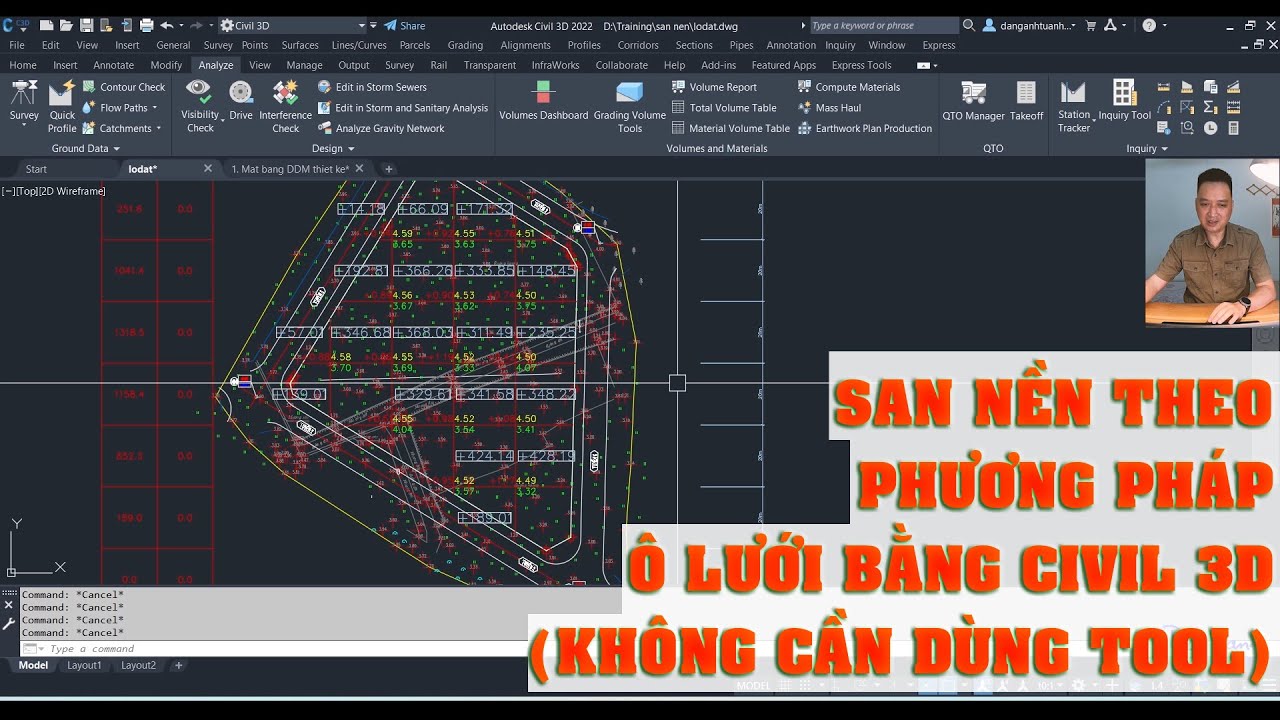The width and height of the screenshot is (1280, 720).
Task: Open the Visibility Check eye tool
Action: tap(200, 106)
